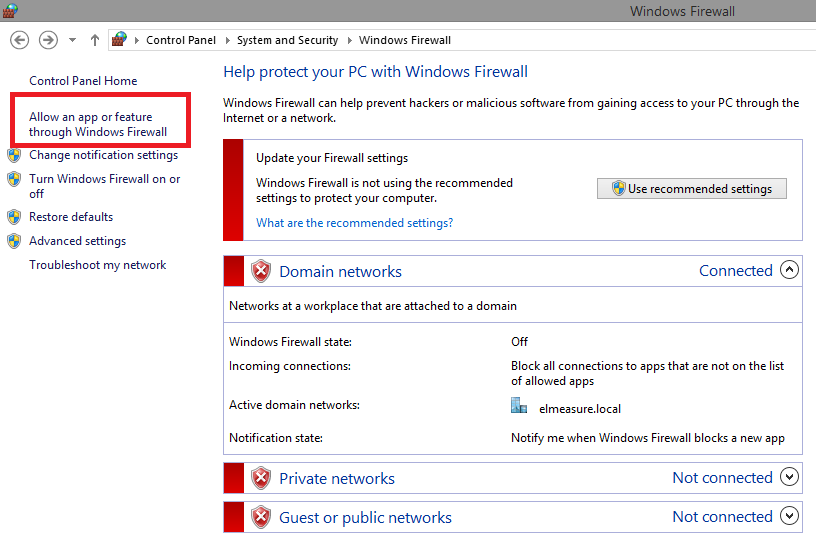Click Incoming connections label
816x544 pixels.
(x=290, y=366)
